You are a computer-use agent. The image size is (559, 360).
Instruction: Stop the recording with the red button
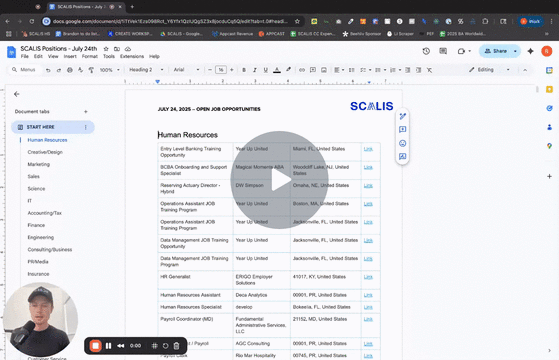(x=95, y=346)
